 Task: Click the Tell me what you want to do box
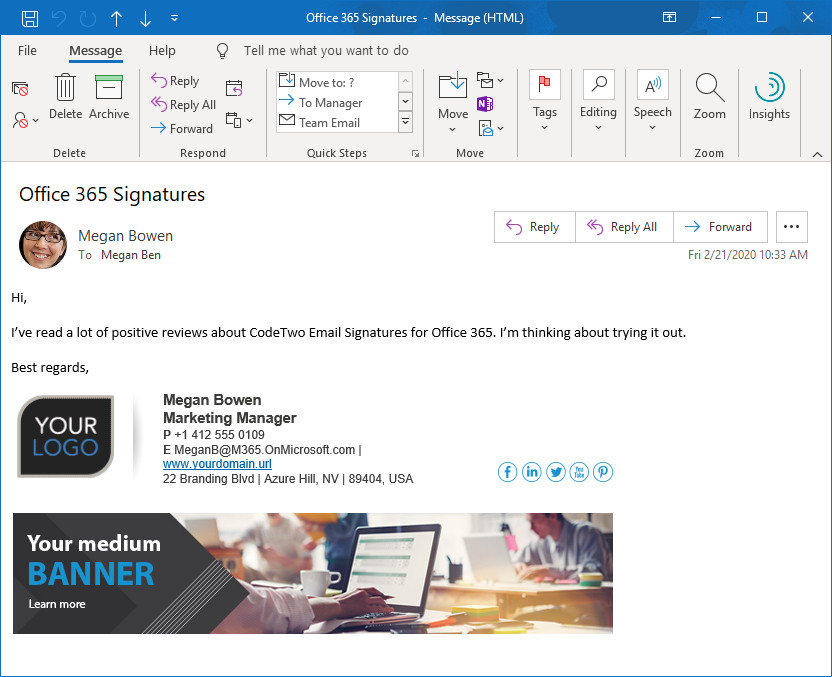[x=326, y=50]
